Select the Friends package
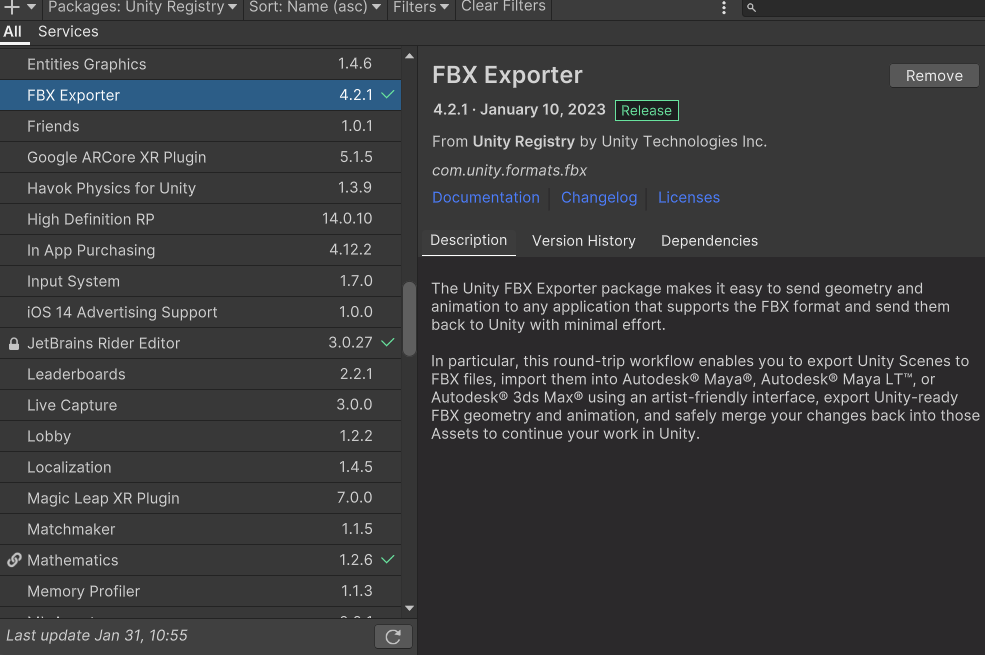 [200, 126]
